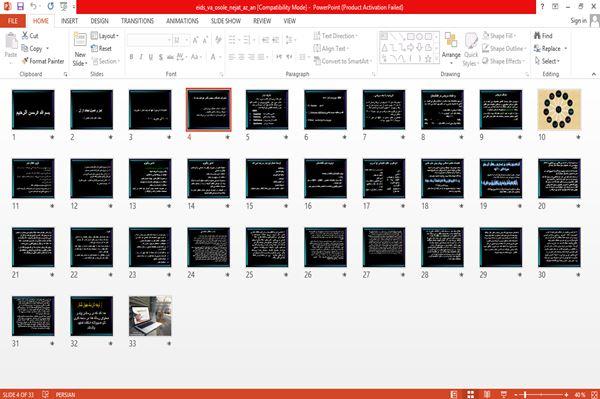Click the Reset slide icon
600x399 pixels.
point(95,48)
